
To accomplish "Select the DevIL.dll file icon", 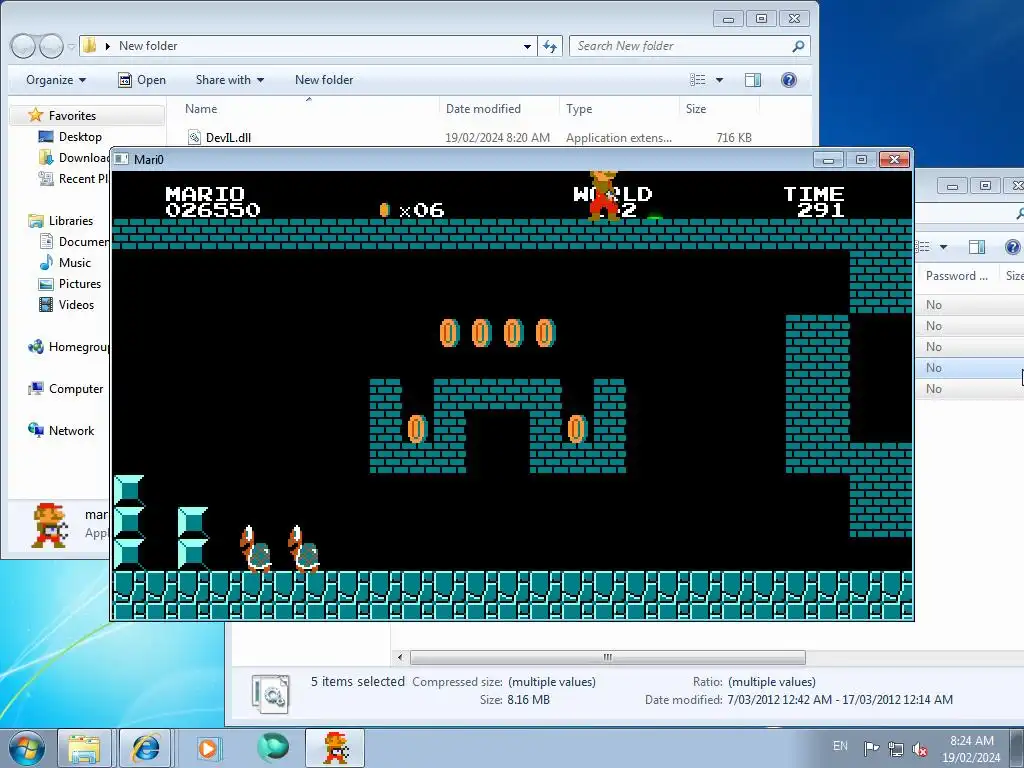I will [x=194, y=137].
